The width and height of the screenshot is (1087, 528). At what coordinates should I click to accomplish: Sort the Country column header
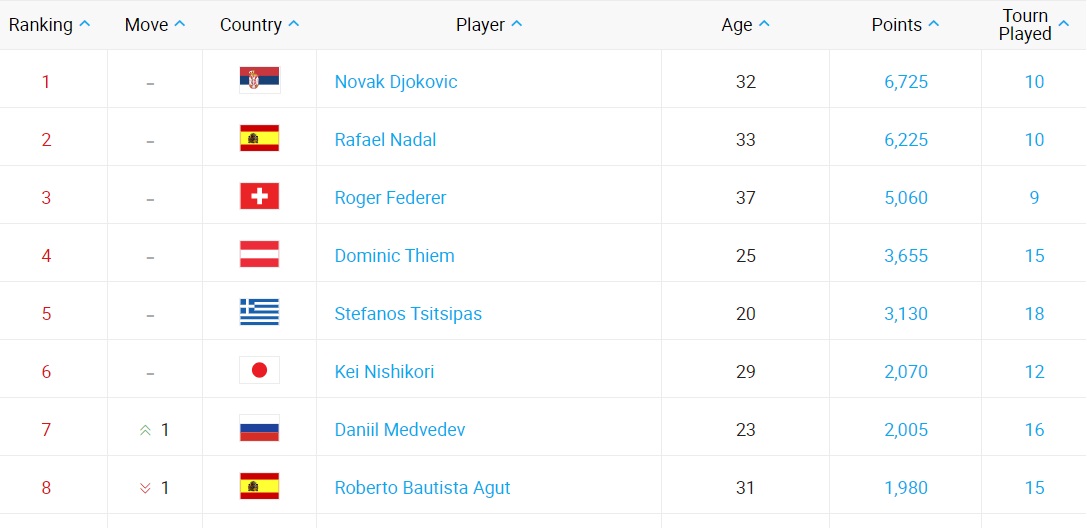(259, 25)
